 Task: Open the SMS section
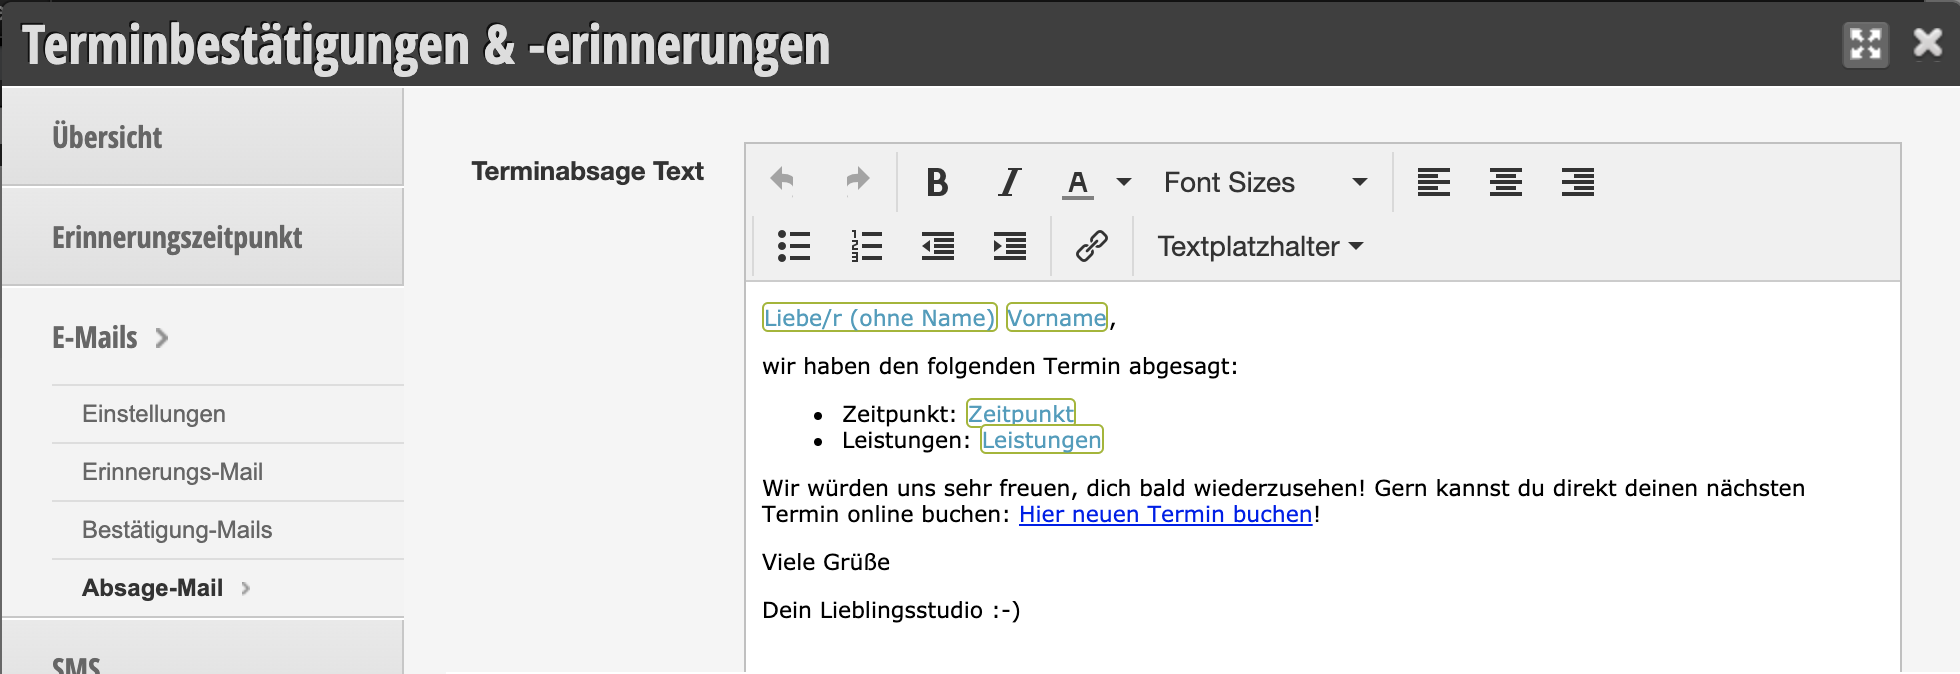click(203, 648)
